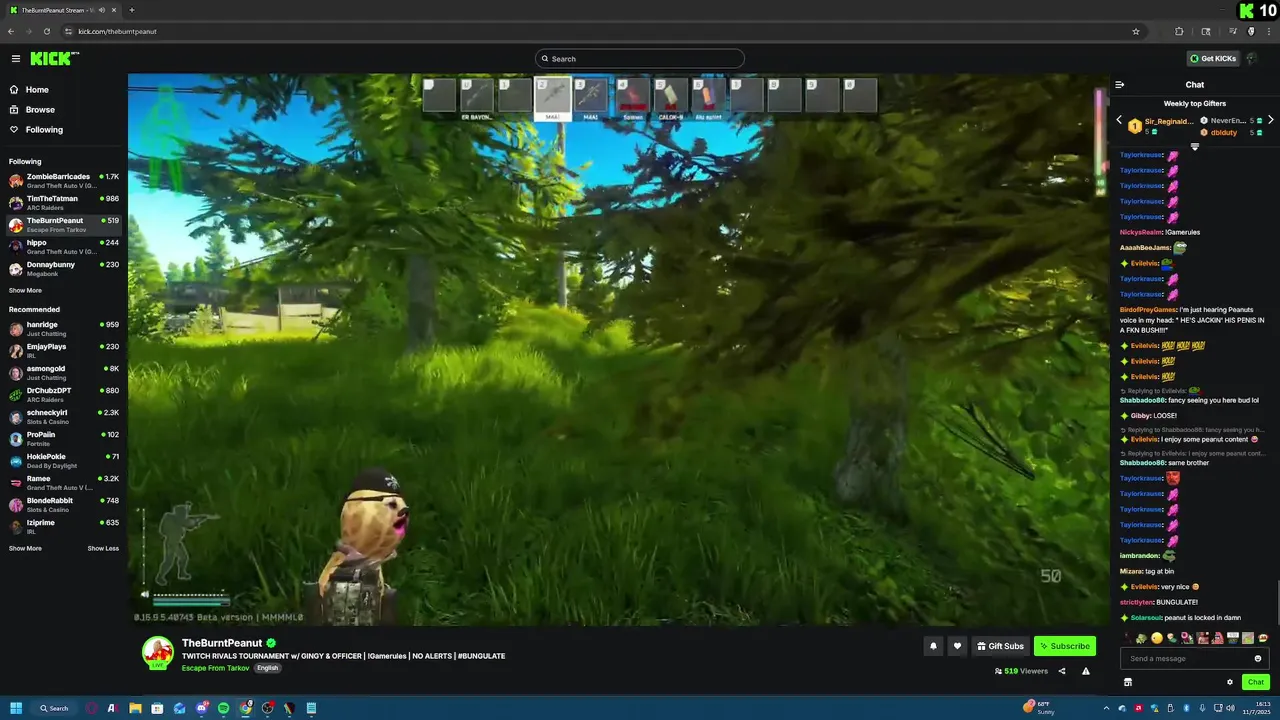Open Chrome three-dot menu
Screen dimensions: 1280x720
coord(1268,31)
